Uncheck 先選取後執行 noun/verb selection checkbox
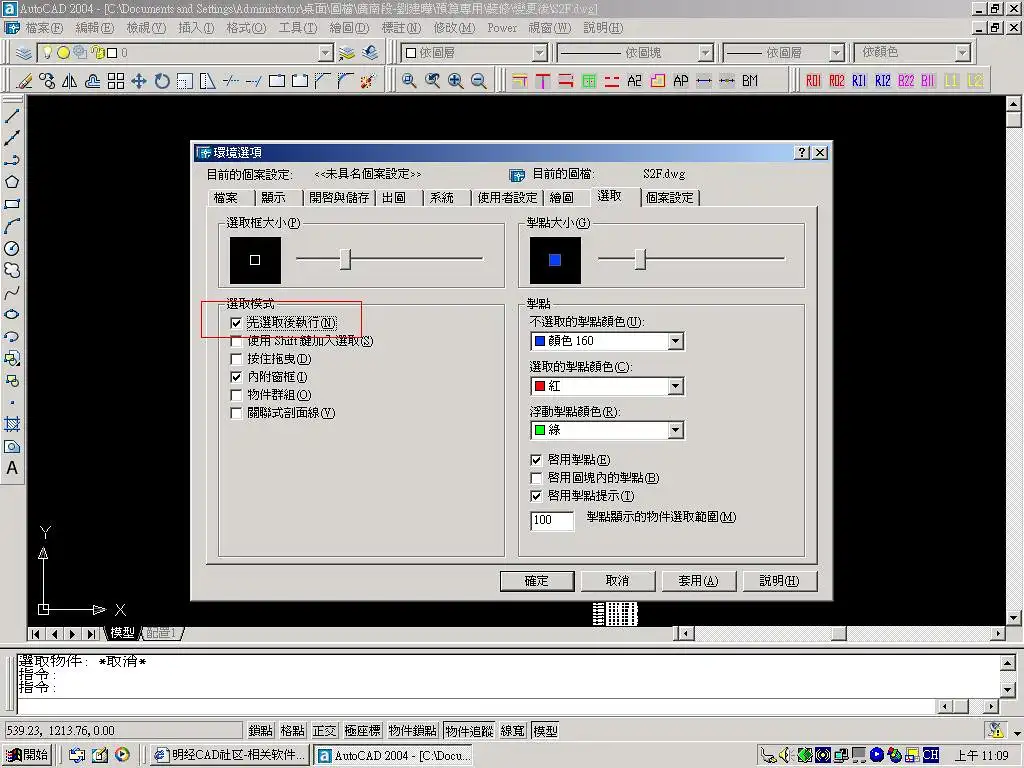 (236, 323)
